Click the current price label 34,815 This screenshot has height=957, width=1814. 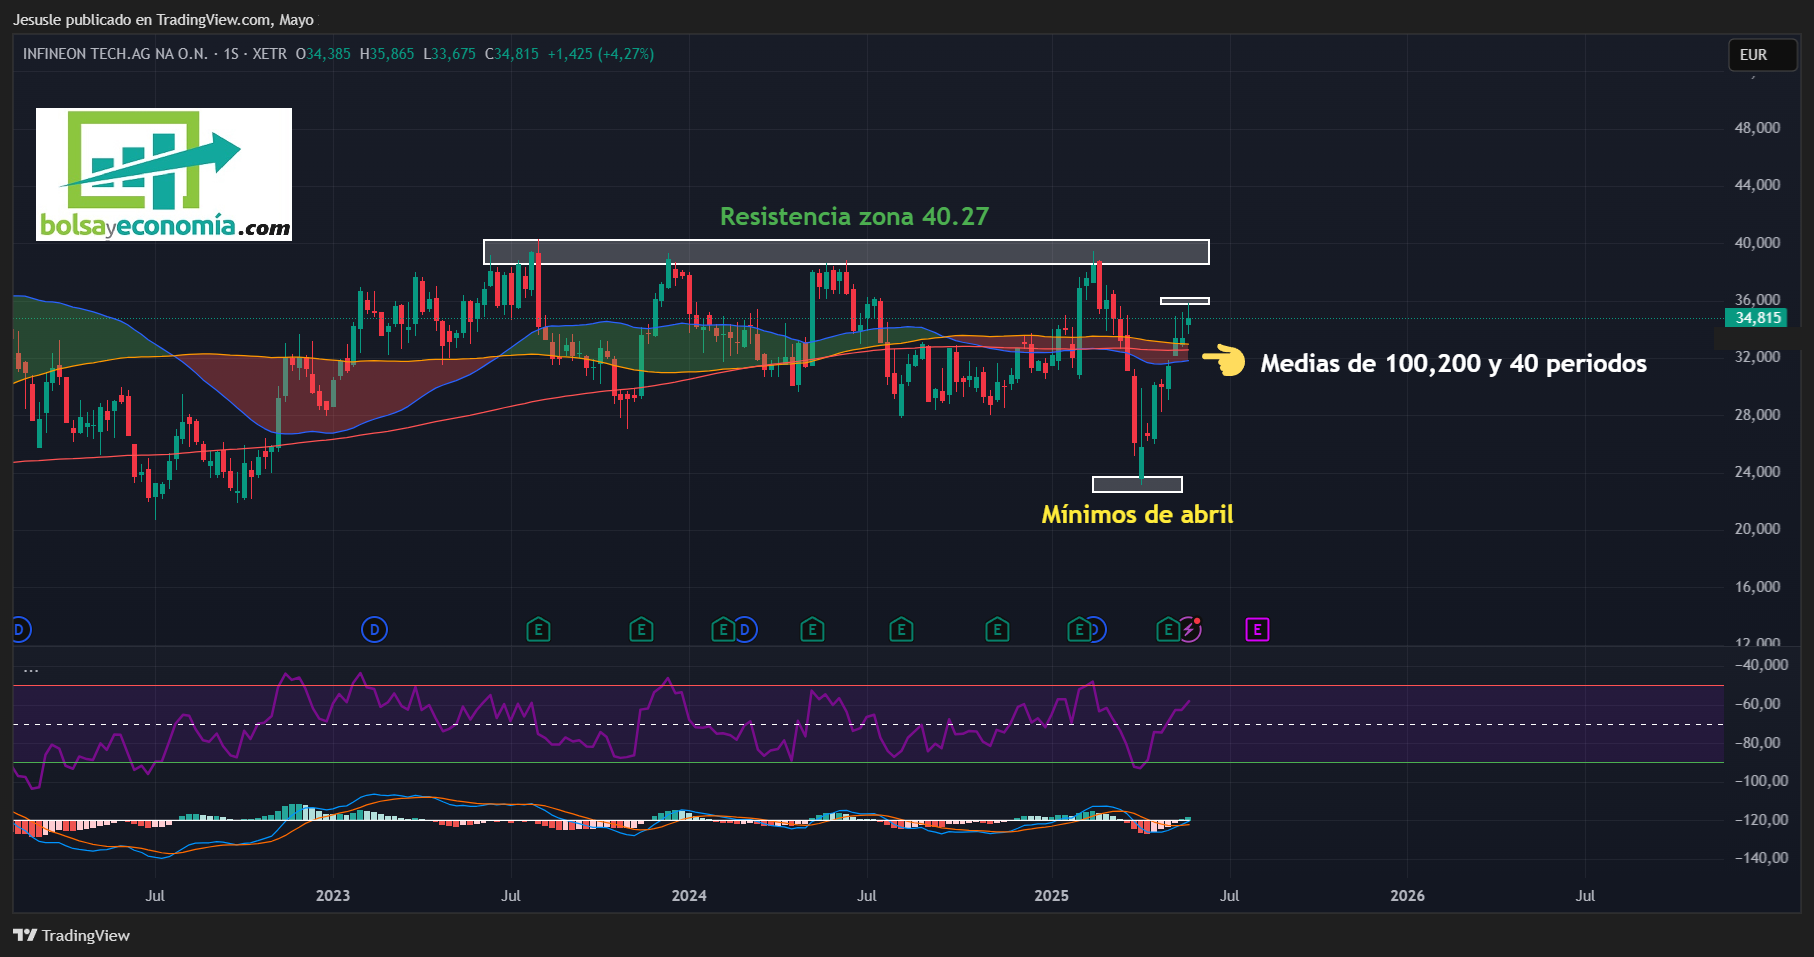coord(1756,318)
